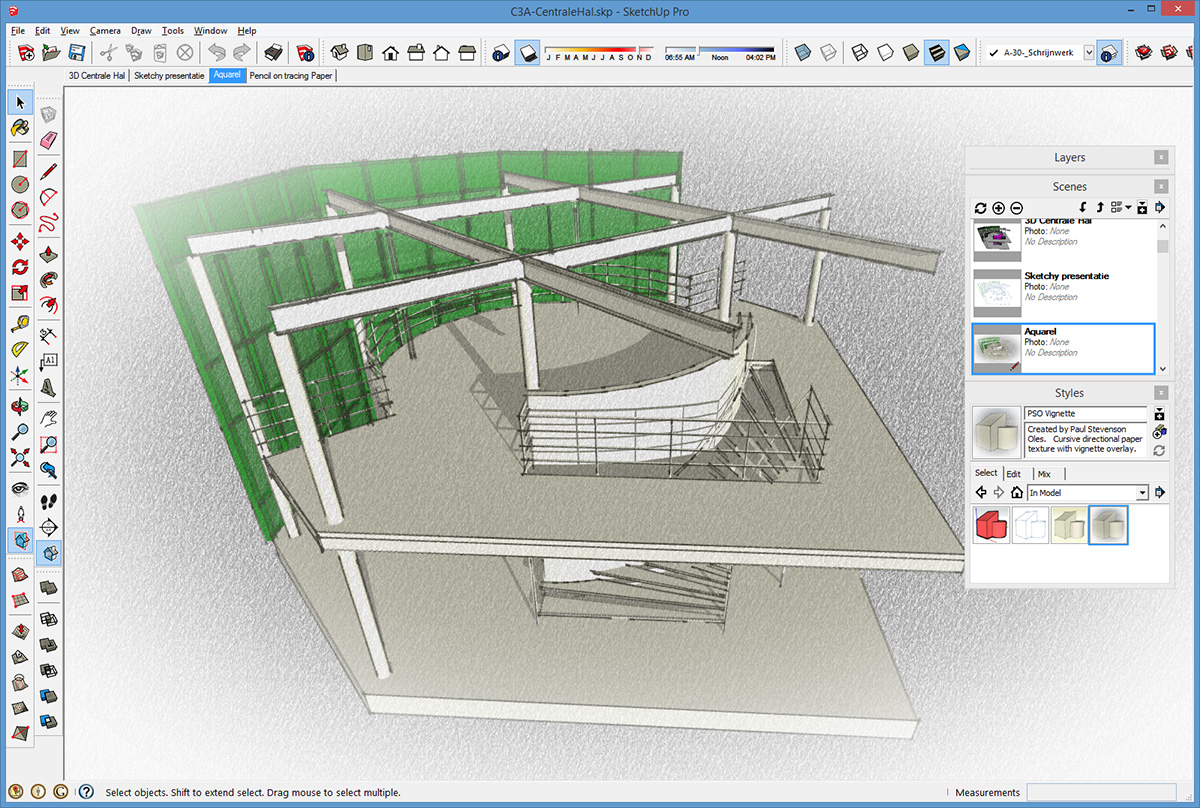Image resolution: width=1200 pixels, height=808 pixels.
Task: Select the arrow Select tool
Action: (20, 102)
